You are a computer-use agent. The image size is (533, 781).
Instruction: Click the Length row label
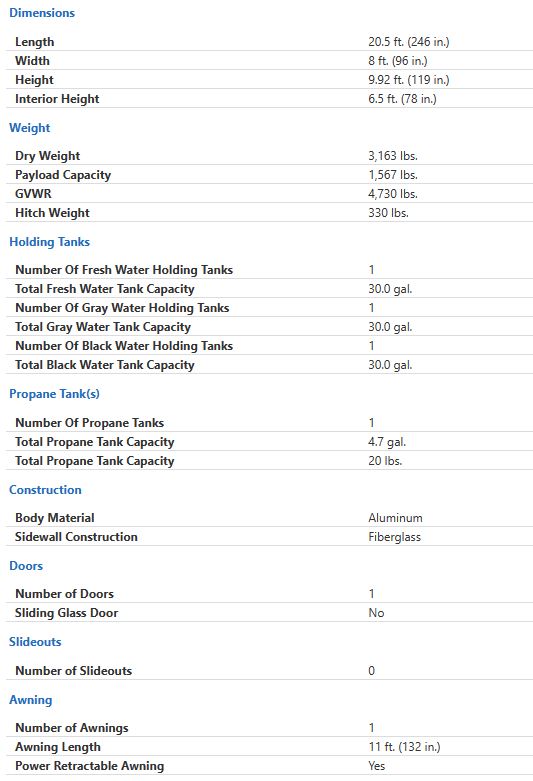tap(34, 42)
